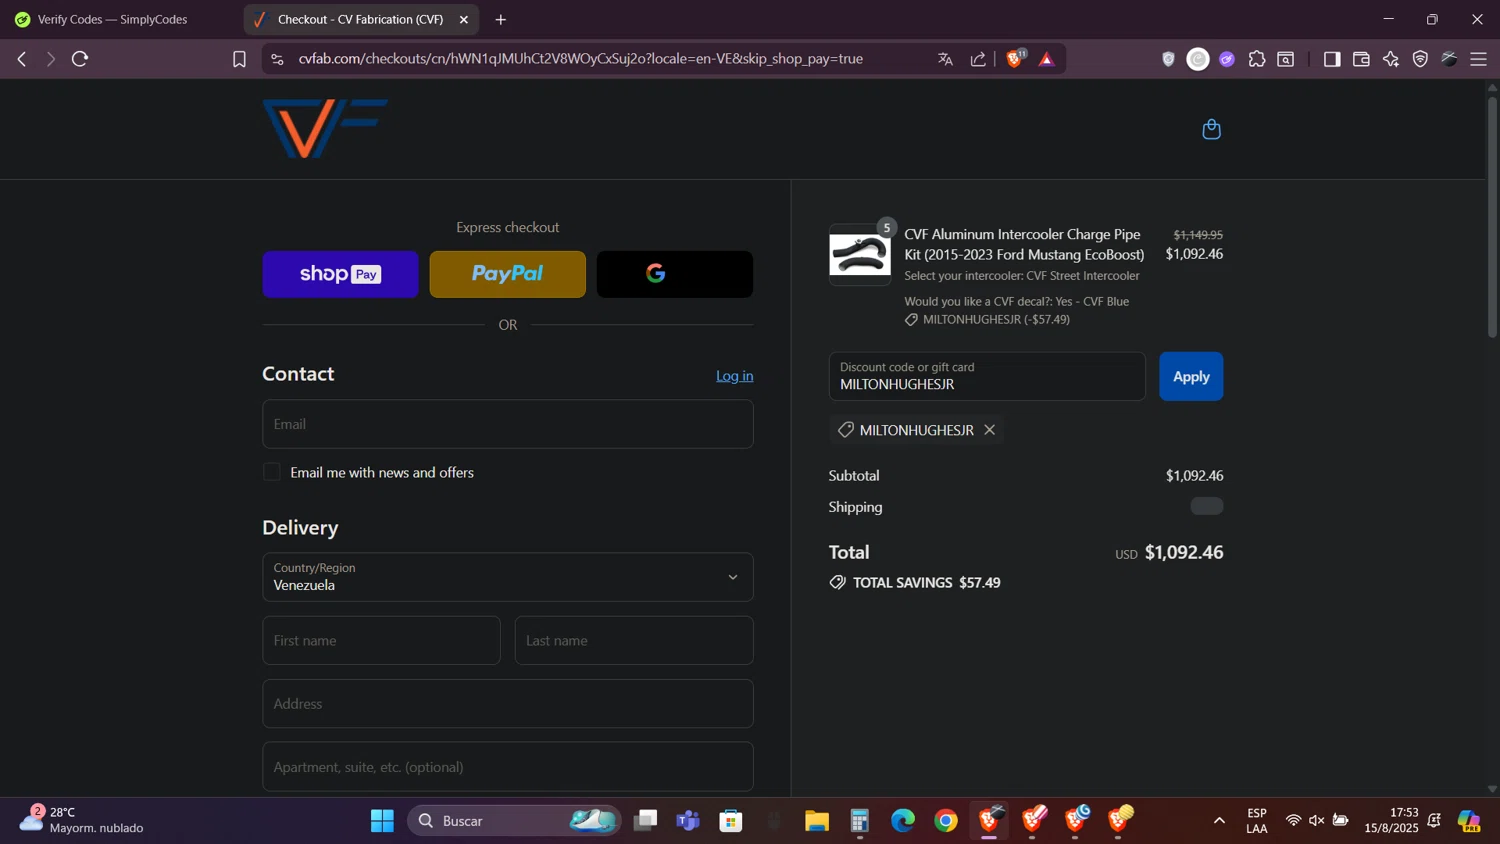Open the volume mute icon in tray
Viewport: 1500px width, 844px height.
(1317, 821)
